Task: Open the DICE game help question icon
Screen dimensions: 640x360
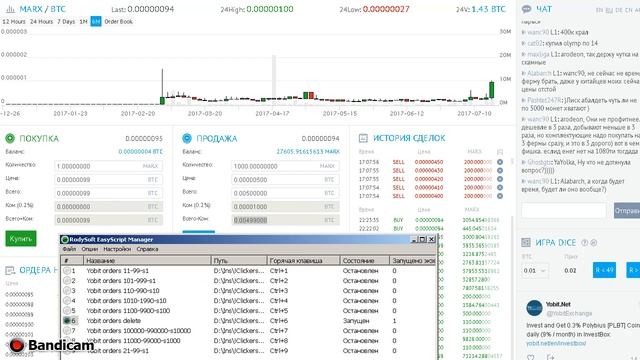Action: point(584,243)
